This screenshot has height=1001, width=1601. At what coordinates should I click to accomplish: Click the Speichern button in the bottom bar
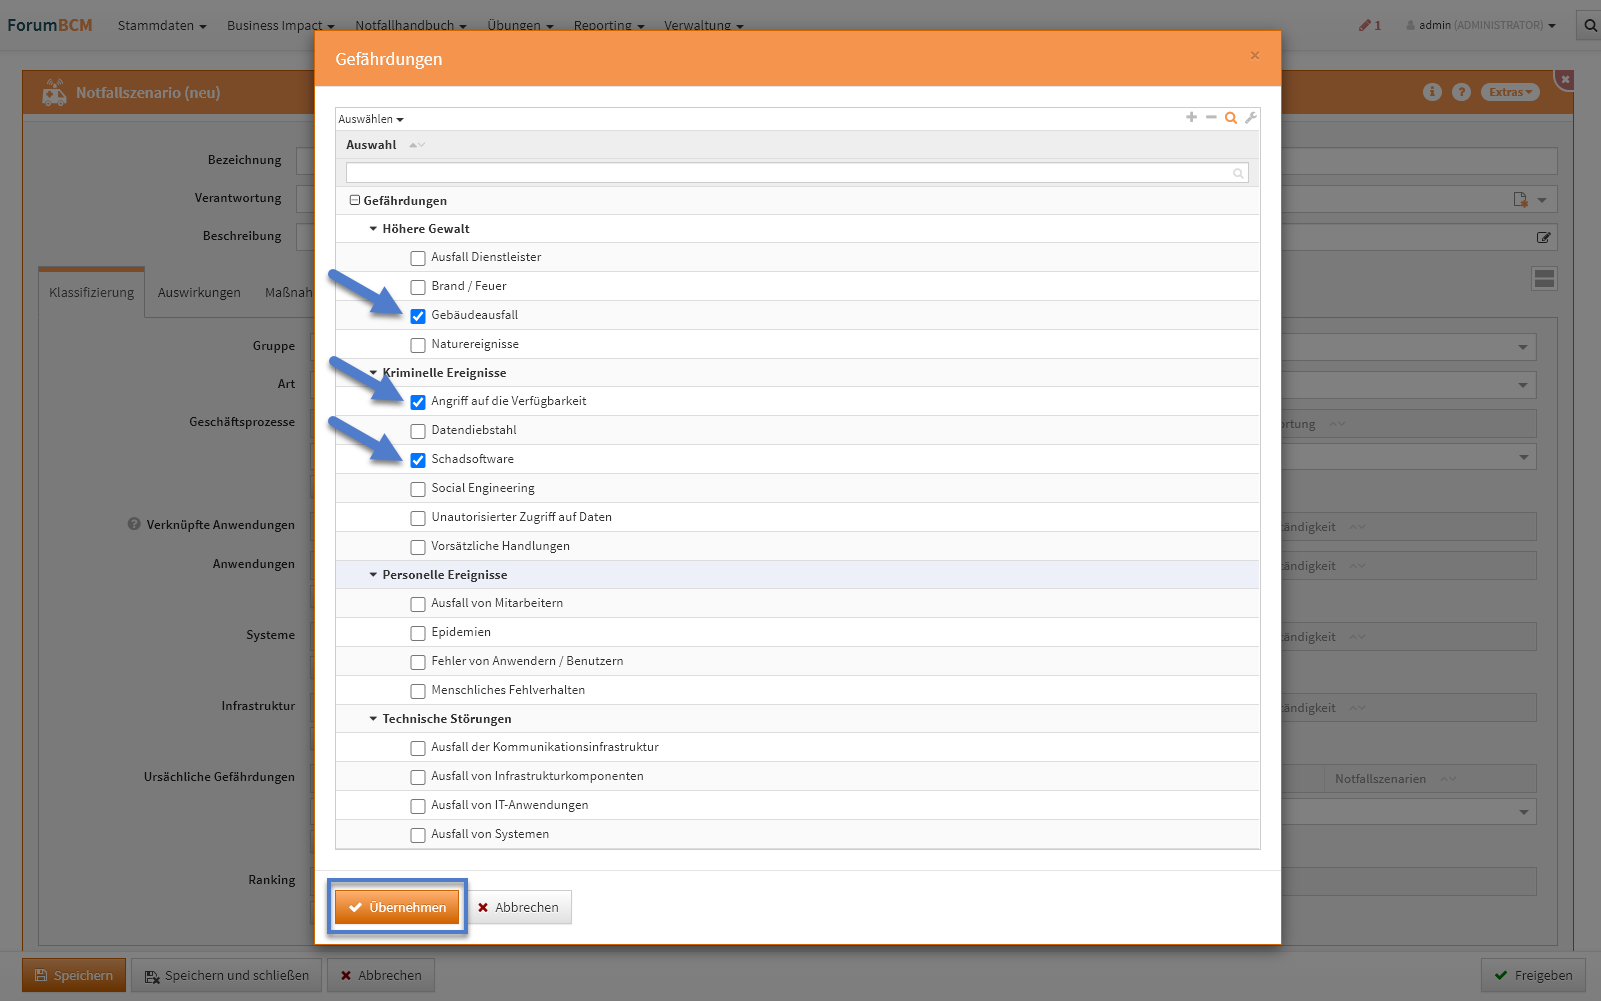tap(74, 975)
